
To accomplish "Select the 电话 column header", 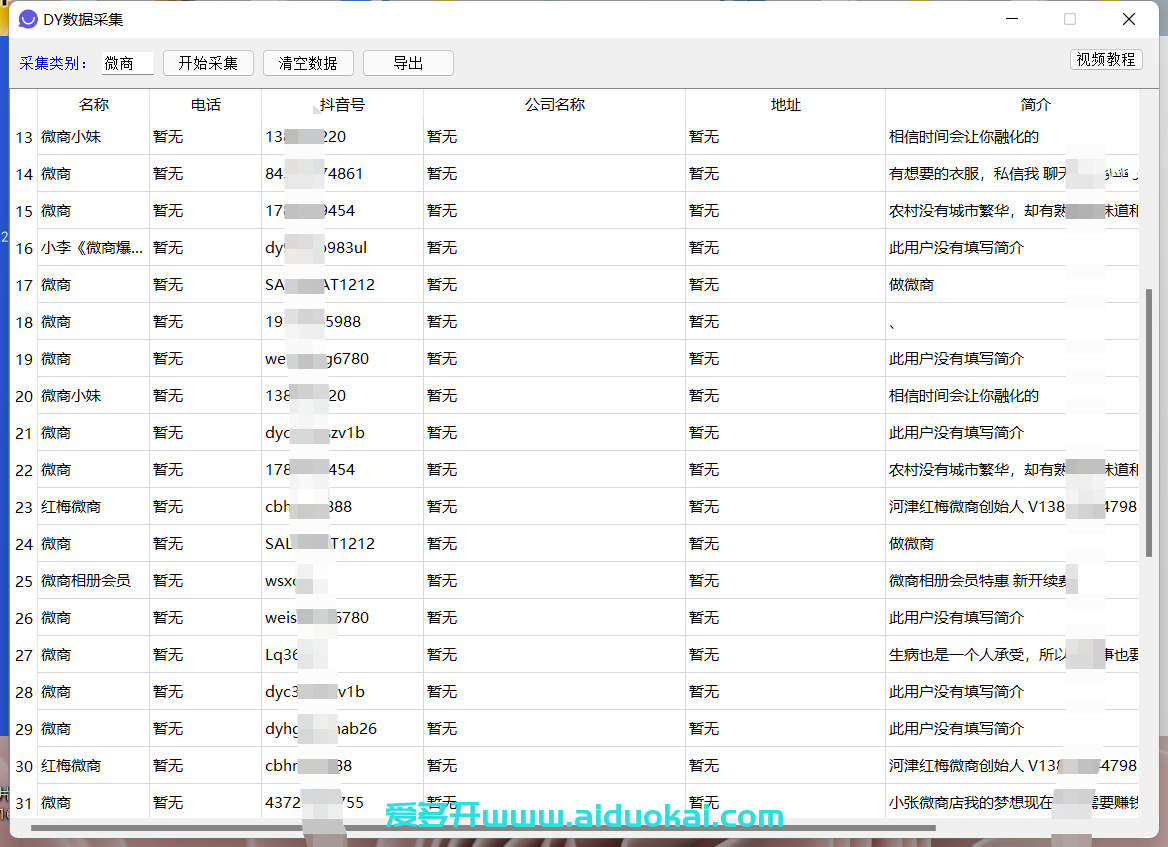I will pos(205,105).
